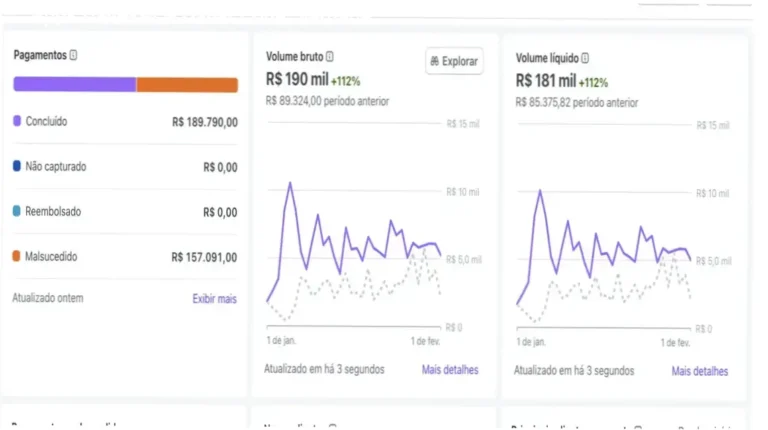Click the dark blue Não capturado legend dot
The height and width of the screenshot is (430, 768).
pos(17,166)
